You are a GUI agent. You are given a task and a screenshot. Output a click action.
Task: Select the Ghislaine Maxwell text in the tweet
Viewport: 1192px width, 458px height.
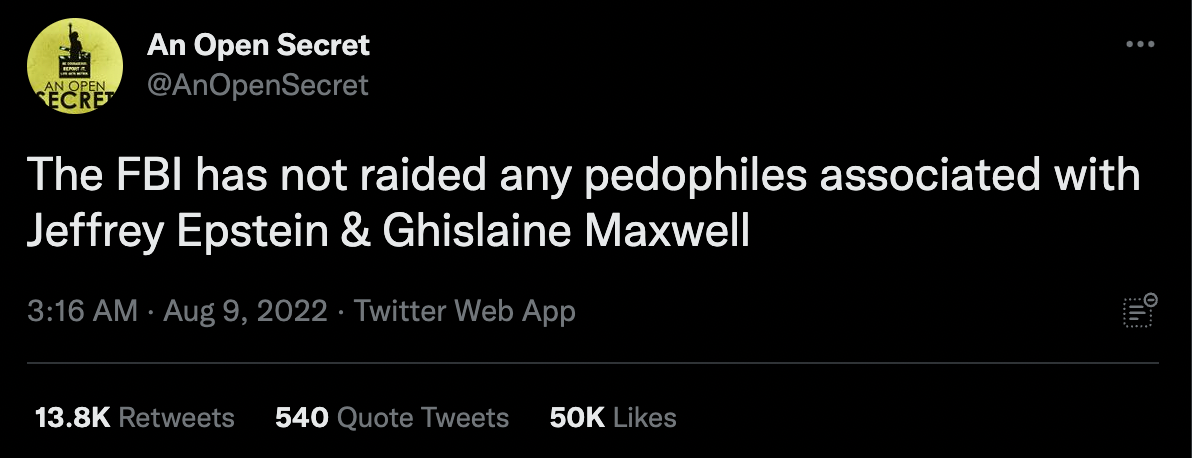(566, 232)
